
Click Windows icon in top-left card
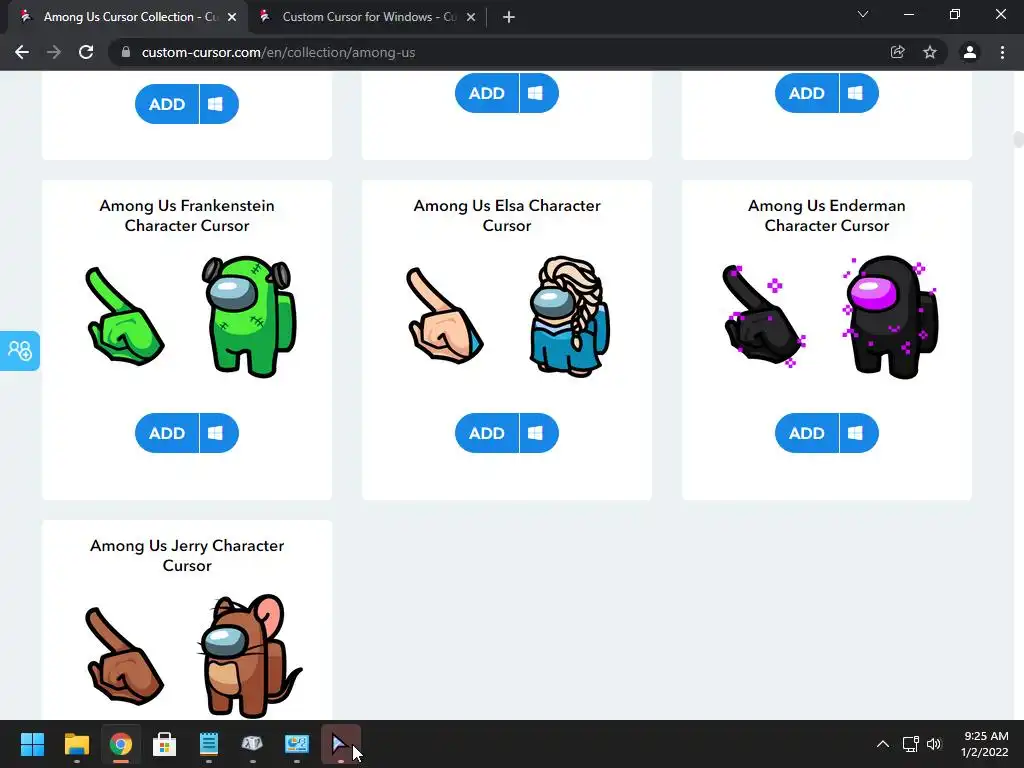pyautogui.click(x=218, y=104)
